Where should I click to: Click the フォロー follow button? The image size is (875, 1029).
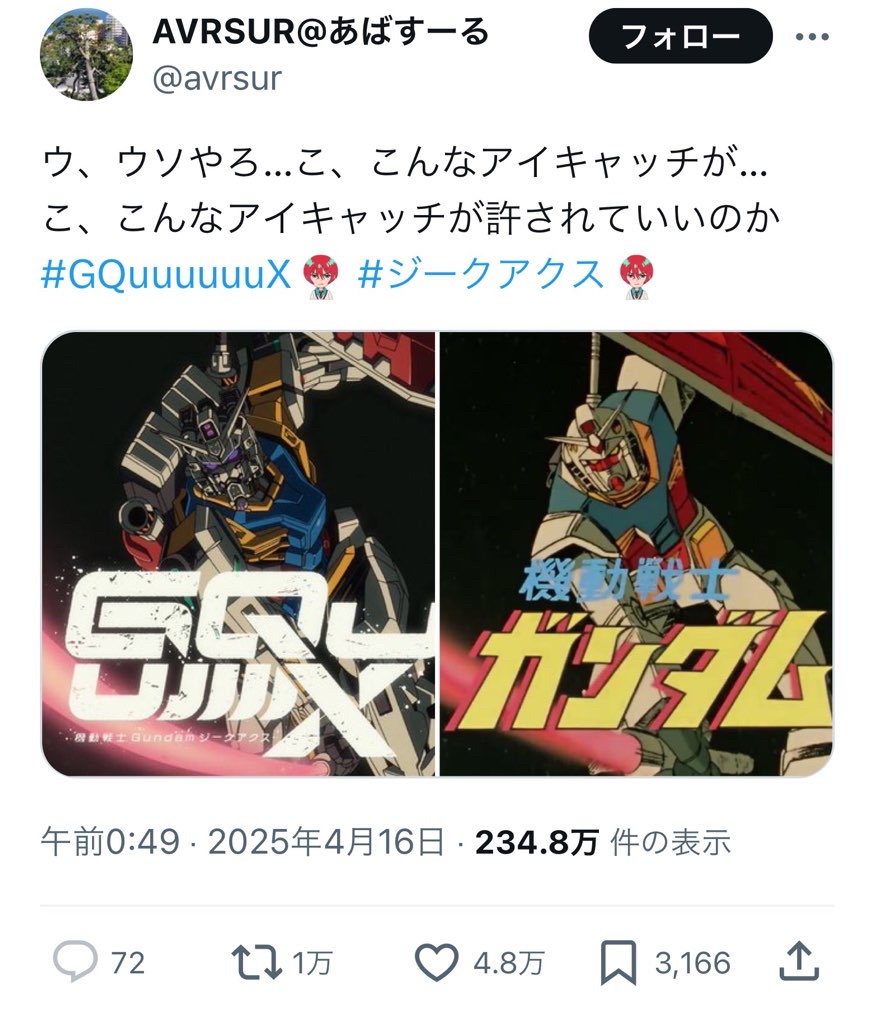click(x=681, y=36)
